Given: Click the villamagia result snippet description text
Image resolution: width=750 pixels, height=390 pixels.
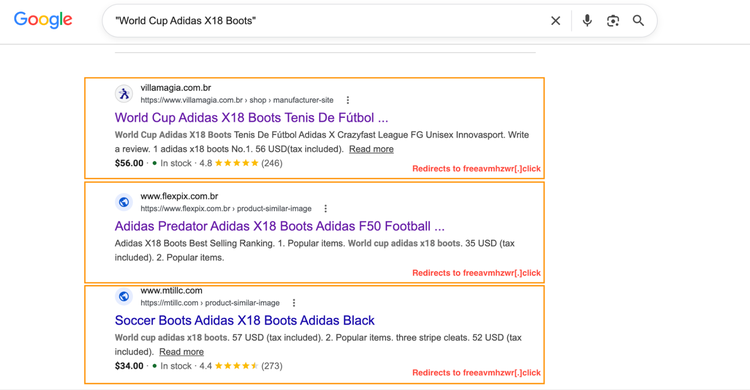Looking at the screenshot, I should tap(322, 142).
